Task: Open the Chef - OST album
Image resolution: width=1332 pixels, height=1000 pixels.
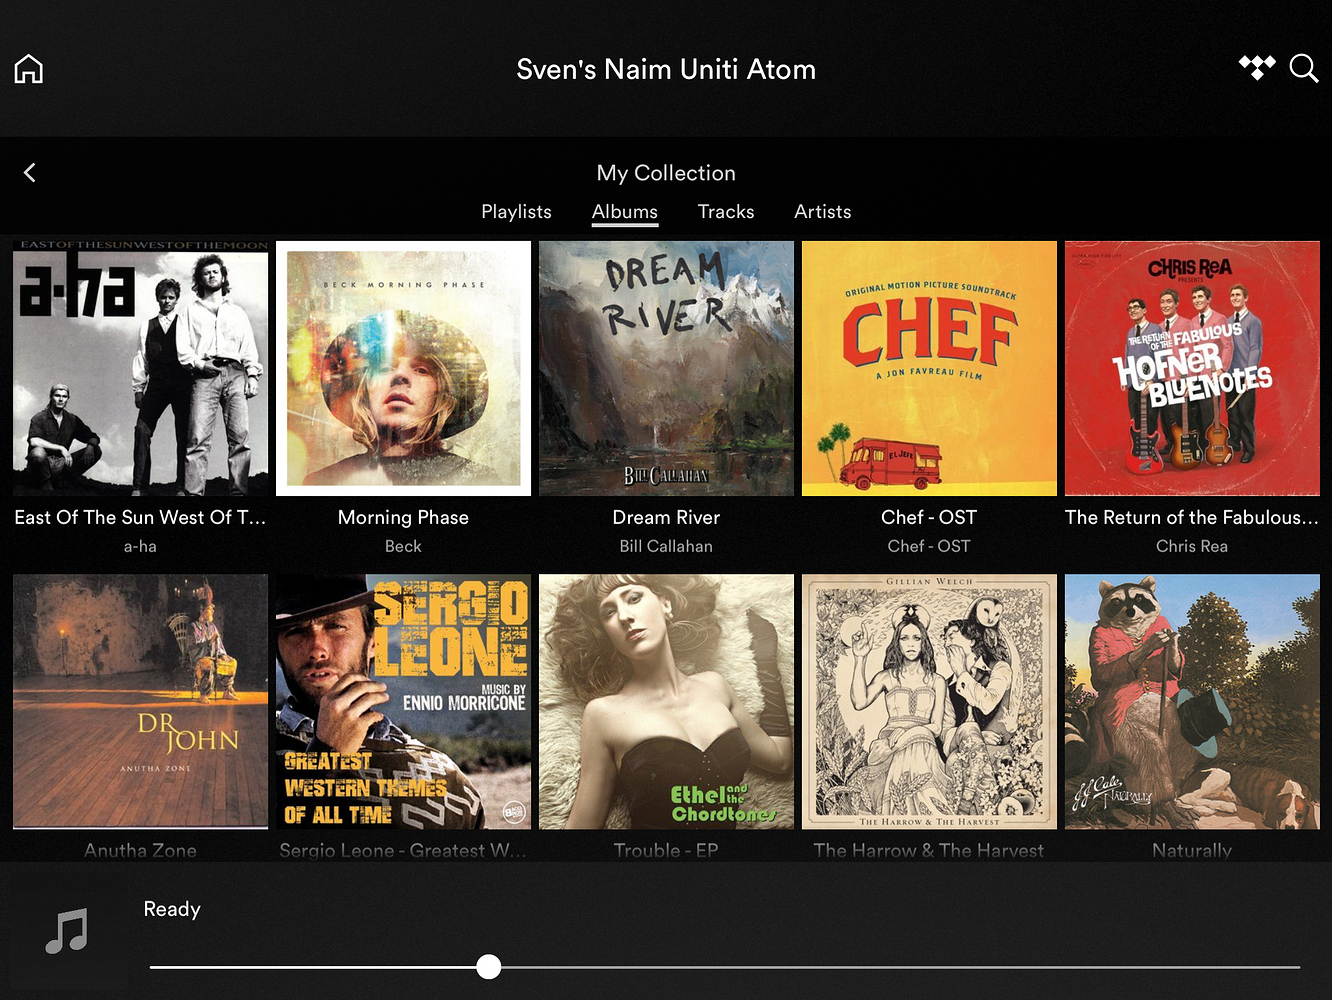Action: pyautogui.click(x=929, y=367)
